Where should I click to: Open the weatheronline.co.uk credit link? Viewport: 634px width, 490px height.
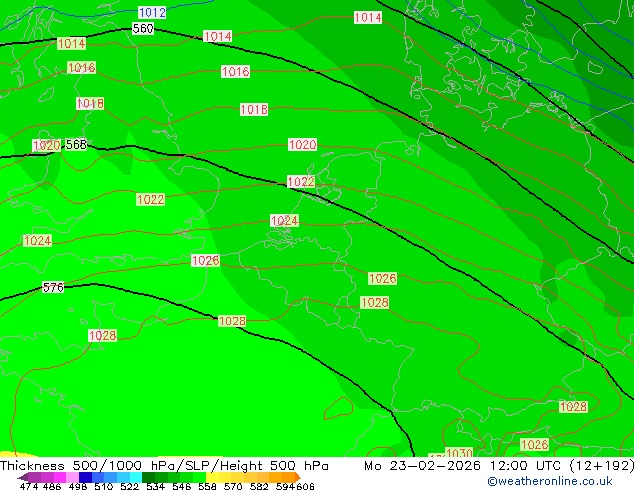coord(550,481)
